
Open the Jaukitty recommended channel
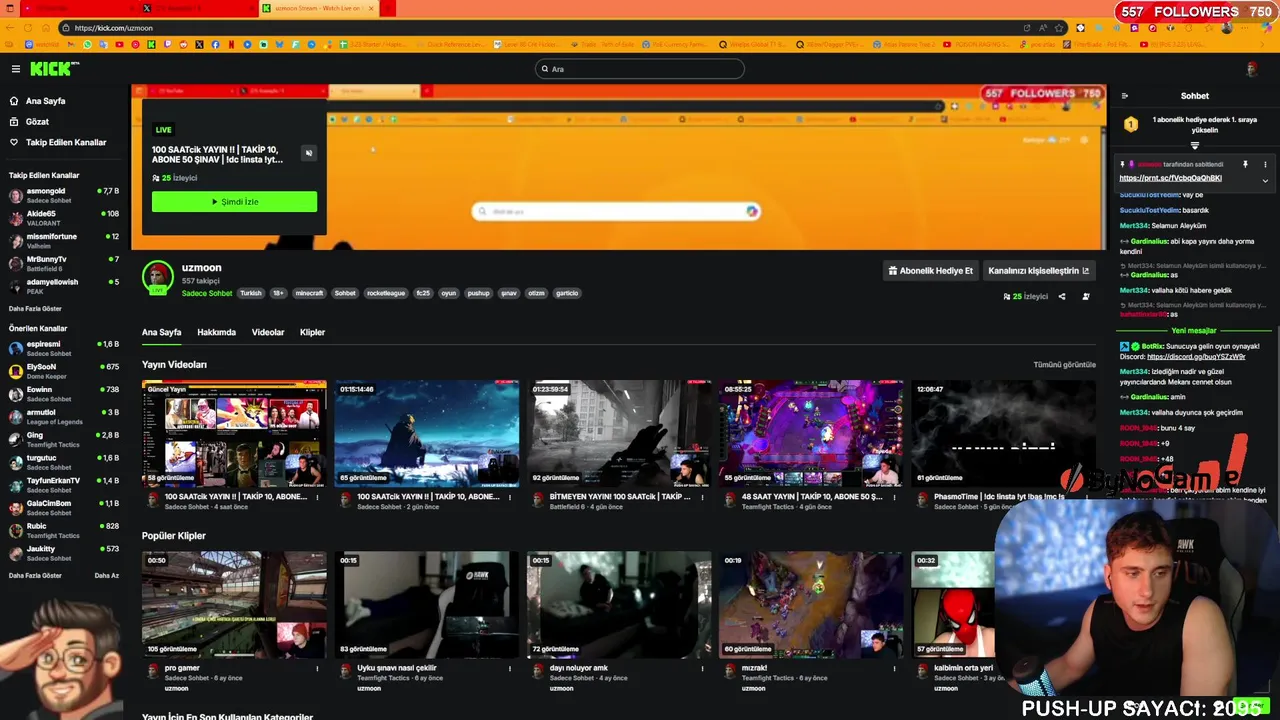pyautogui.click(x=63, y=553)
